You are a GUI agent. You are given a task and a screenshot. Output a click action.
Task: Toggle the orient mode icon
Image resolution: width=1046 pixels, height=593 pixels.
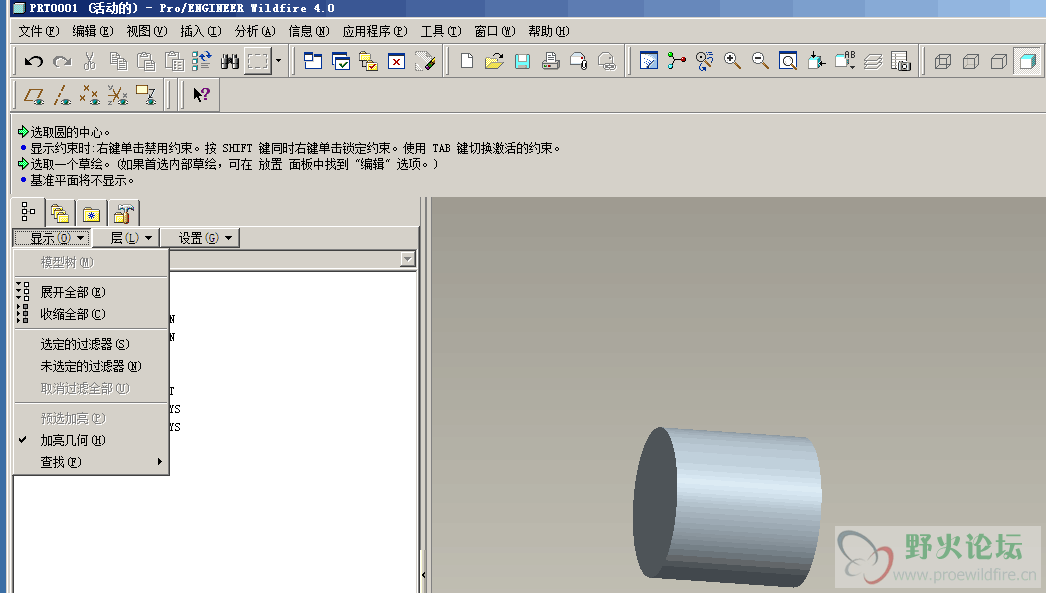point(704,62)
